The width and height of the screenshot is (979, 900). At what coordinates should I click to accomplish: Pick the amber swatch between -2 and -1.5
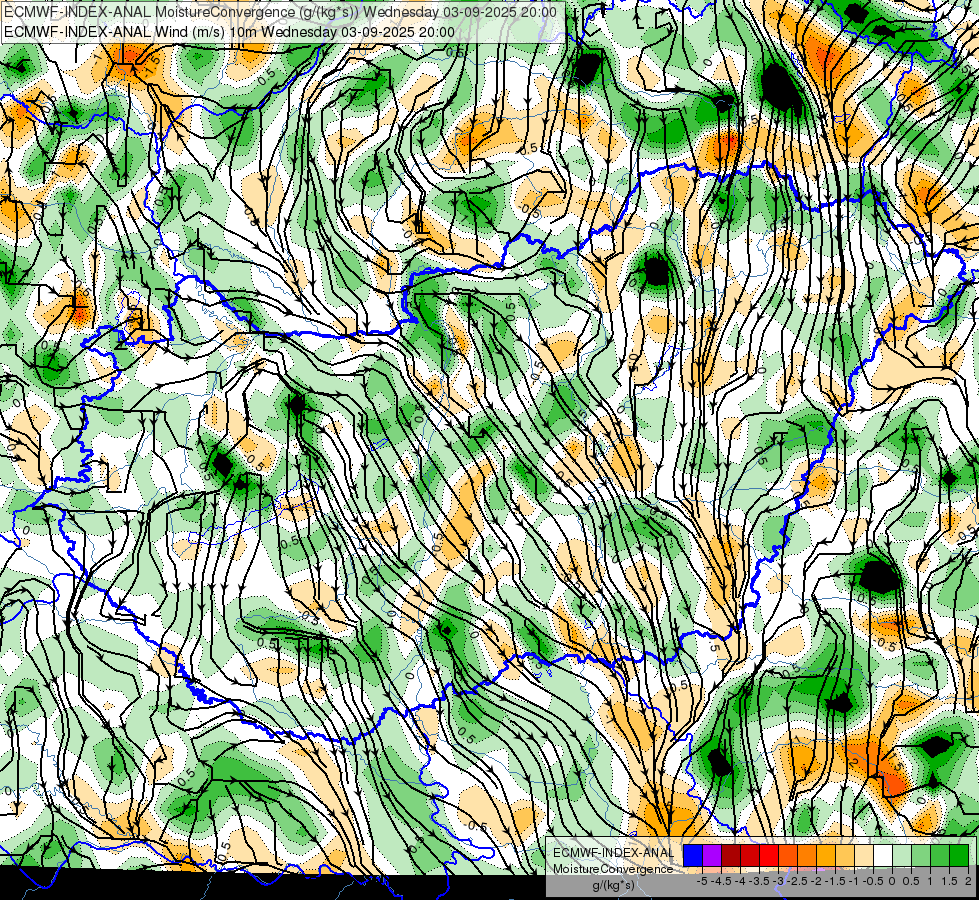pos(826,855)
